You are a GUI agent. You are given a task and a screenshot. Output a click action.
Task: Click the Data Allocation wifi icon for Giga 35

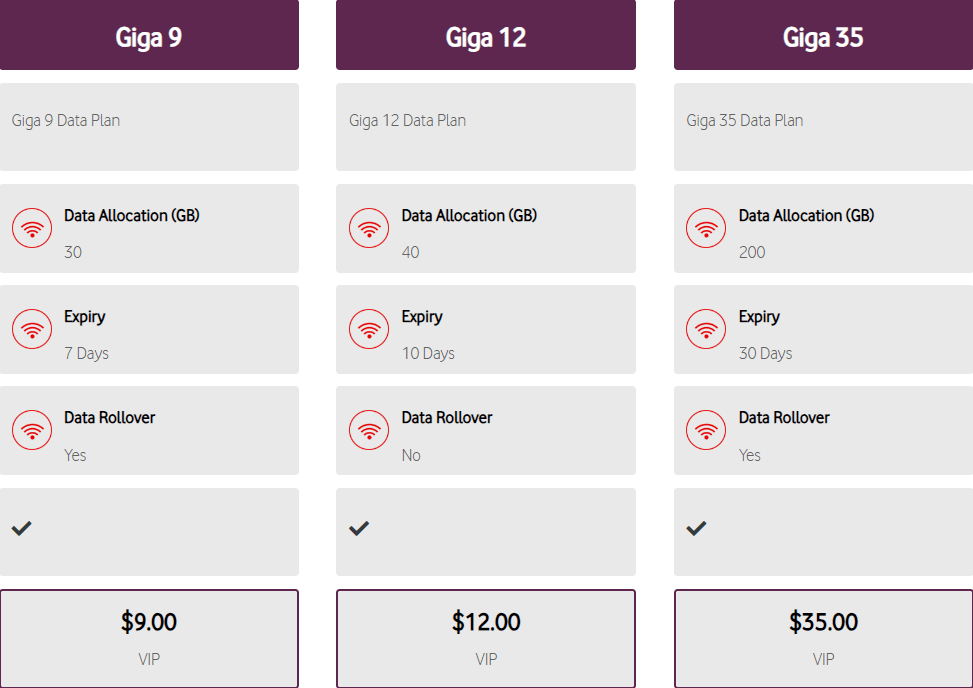point(706,228)
